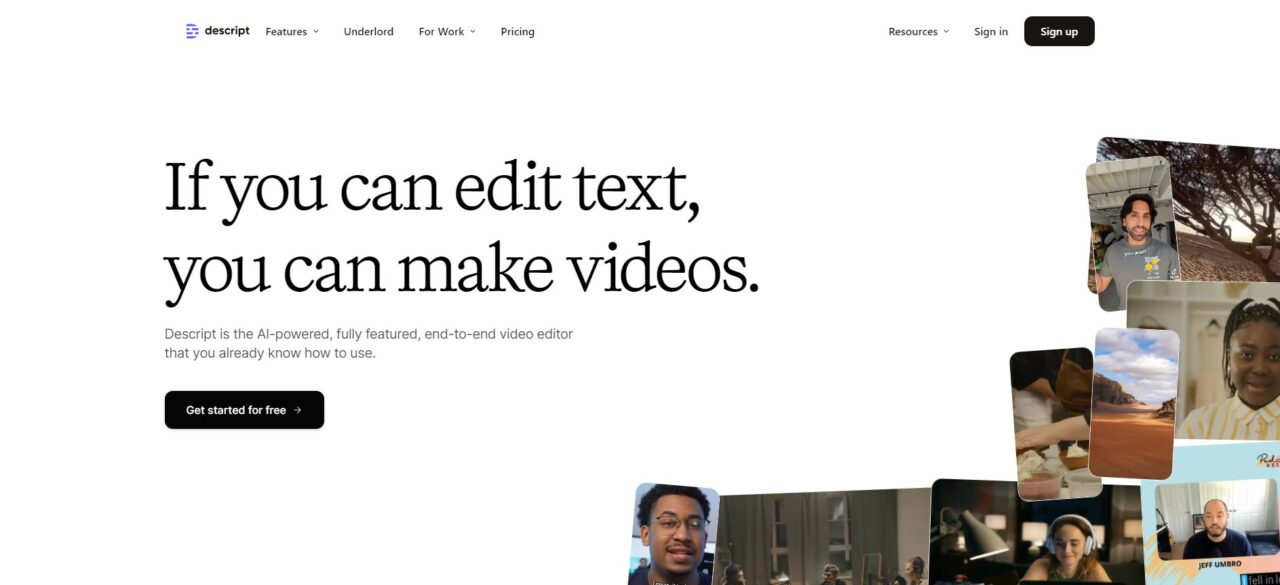Viewport: 1280px width, 585px height.
Task: Select the desert landscape with clouds thumbnail
Action: [x=1134, y=402]
